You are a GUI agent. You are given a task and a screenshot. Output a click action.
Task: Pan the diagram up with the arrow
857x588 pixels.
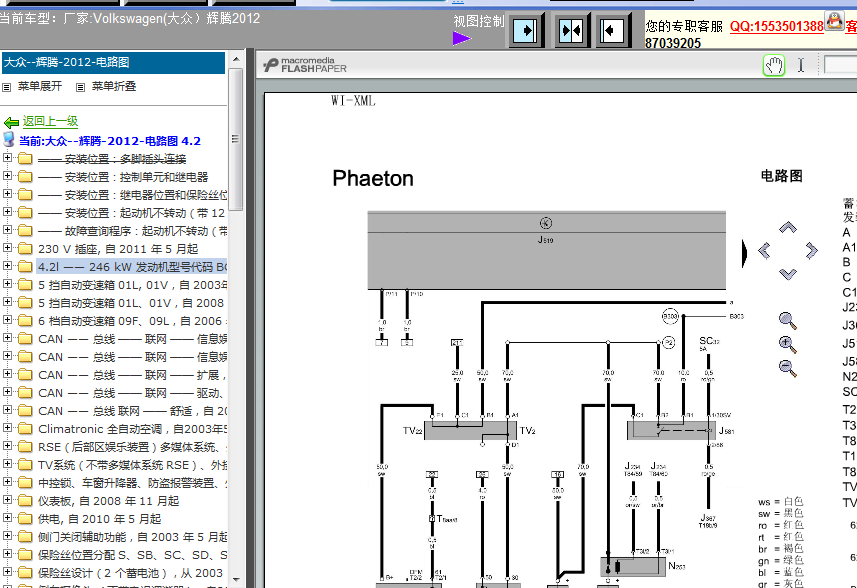[788, 227]
